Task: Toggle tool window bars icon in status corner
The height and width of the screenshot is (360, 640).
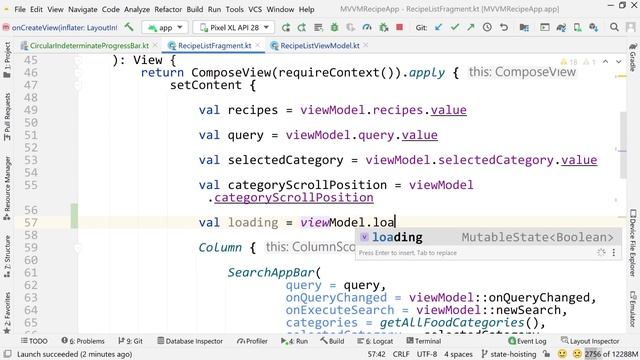Action: click(8, 354)
